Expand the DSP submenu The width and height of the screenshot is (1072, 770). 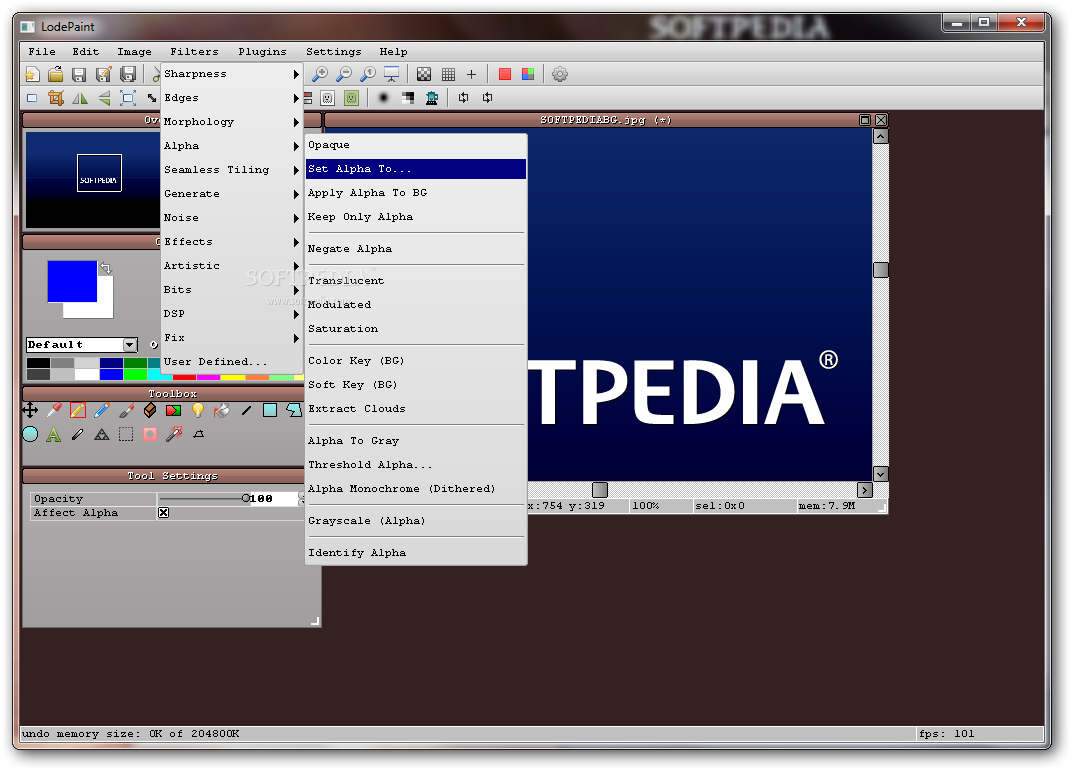coord(232,314)
